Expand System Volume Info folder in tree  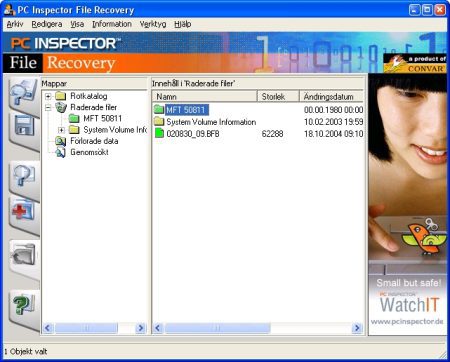tap(61, 130)
